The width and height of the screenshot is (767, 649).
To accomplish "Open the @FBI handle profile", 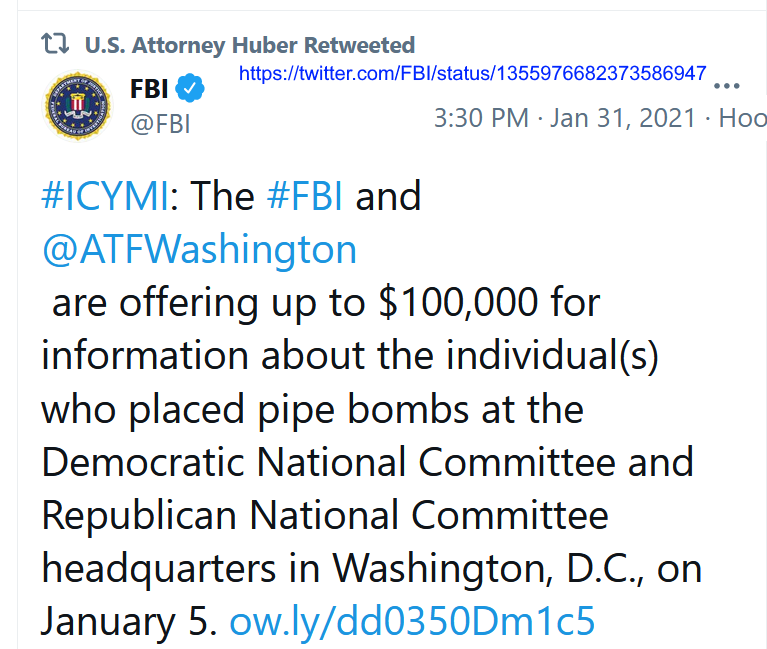I will [160, 123].
